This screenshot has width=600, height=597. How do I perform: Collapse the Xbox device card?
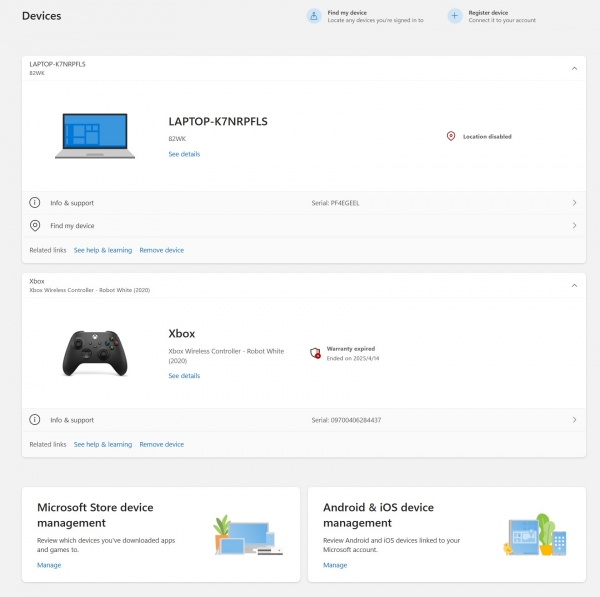point(574,285)
